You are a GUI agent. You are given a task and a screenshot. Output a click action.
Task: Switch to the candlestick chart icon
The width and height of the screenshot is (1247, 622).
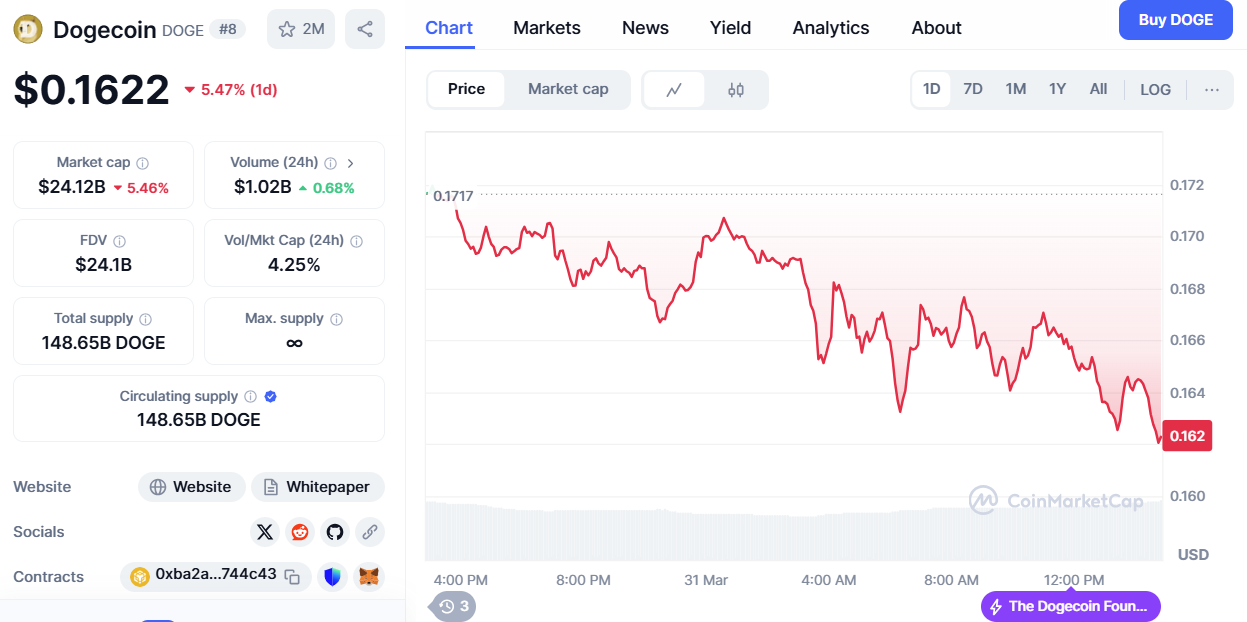click(736, 90)
